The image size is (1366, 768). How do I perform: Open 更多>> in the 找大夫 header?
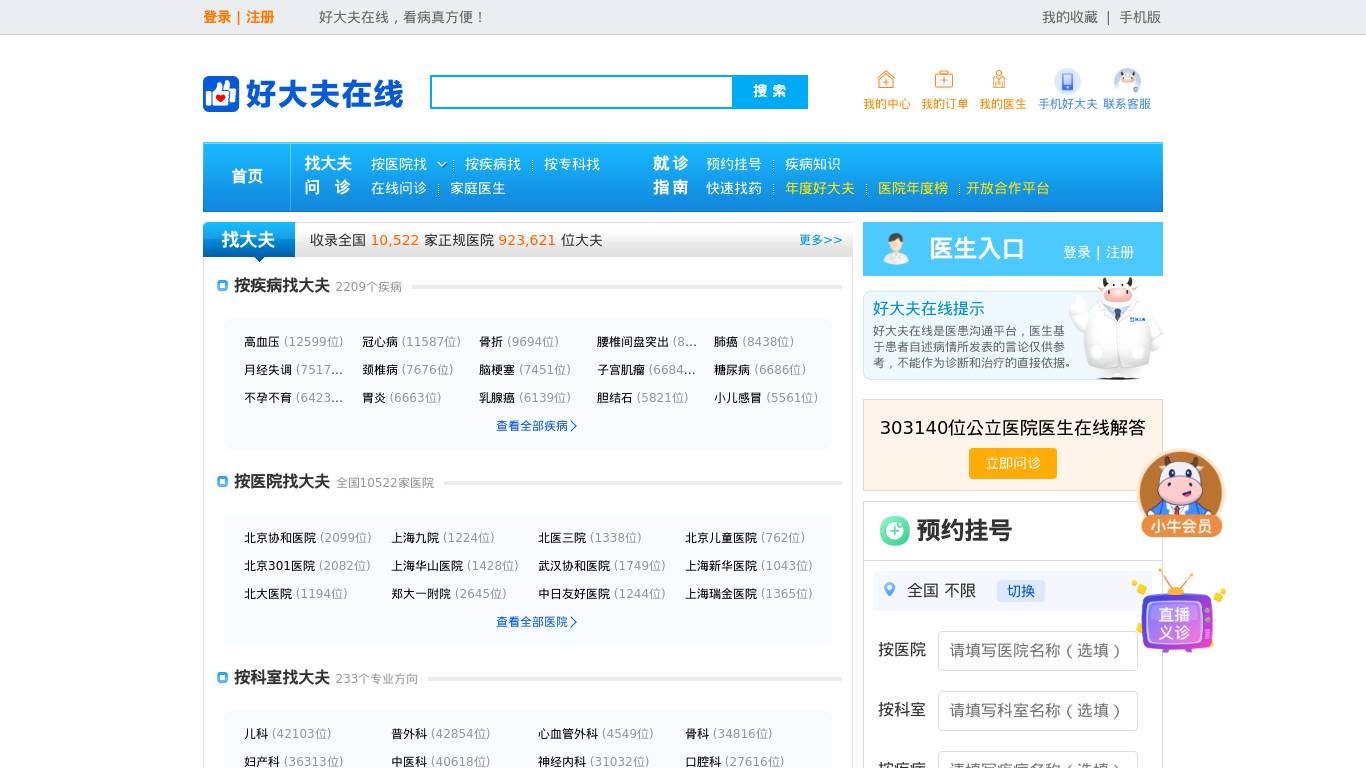pos(820,240)
